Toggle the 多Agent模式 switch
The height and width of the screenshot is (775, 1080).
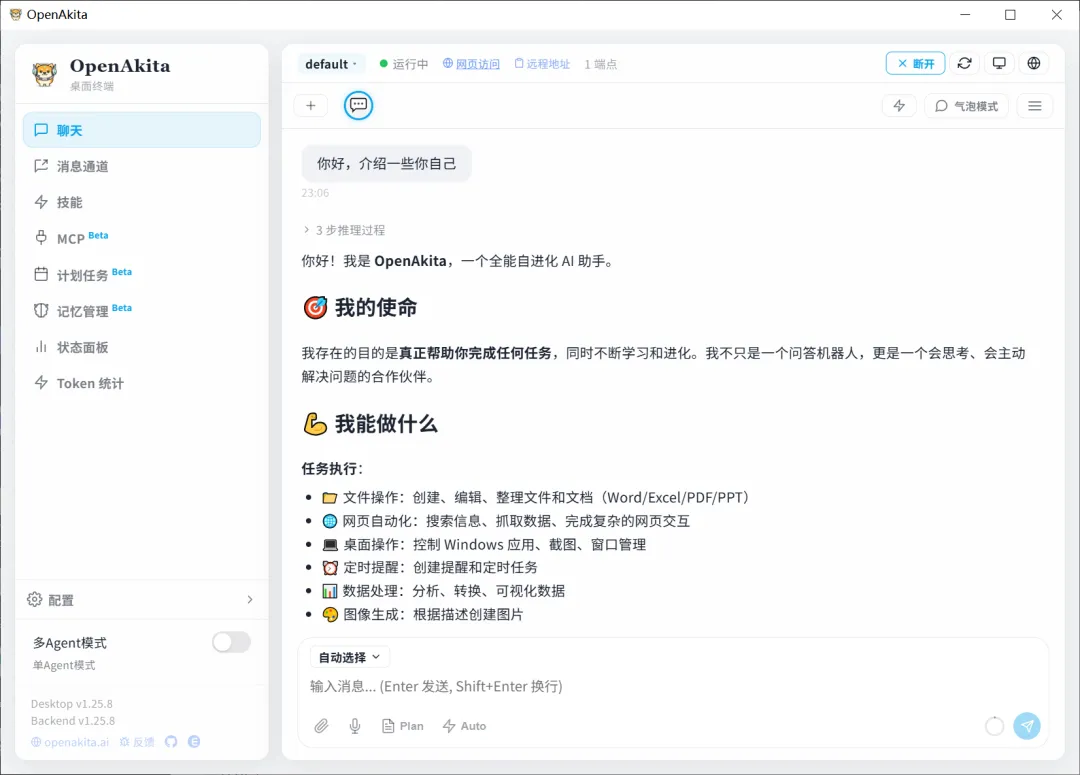point(231,642)
